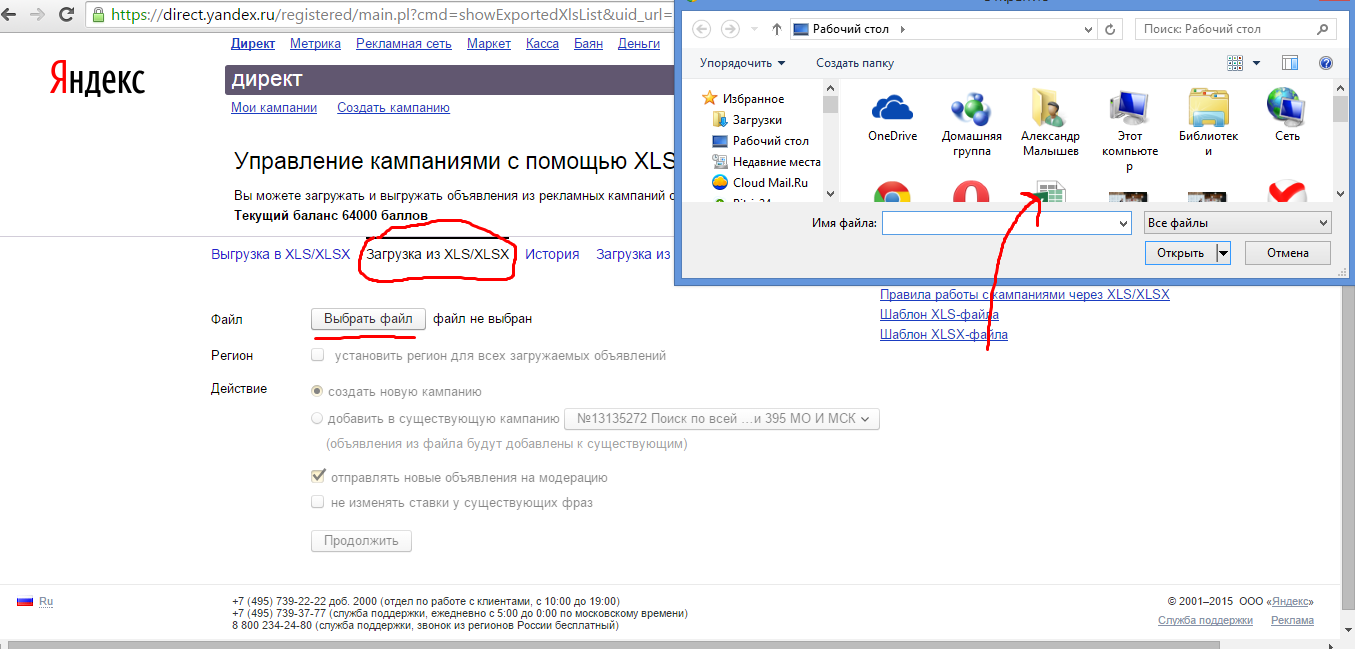Switch to Загрузка из XLS/XLSX tab
The width and height of the screenshot is (1355, 649).
tap(437, 254)
